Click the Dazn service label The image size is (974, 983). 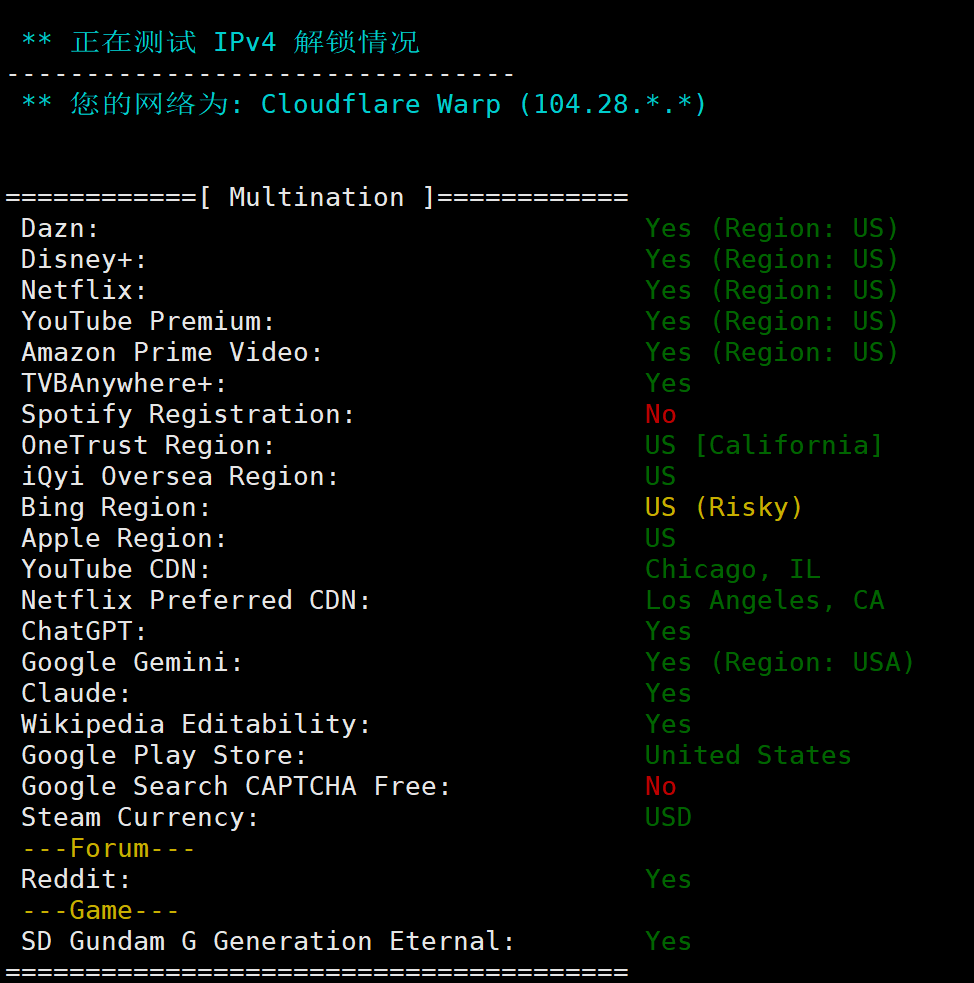tap(60, 229)
